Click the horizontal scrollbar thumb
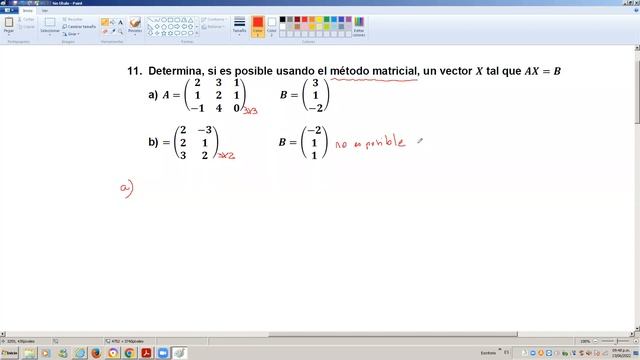This screenshot has width=640, height=360. tap(393, 334)
